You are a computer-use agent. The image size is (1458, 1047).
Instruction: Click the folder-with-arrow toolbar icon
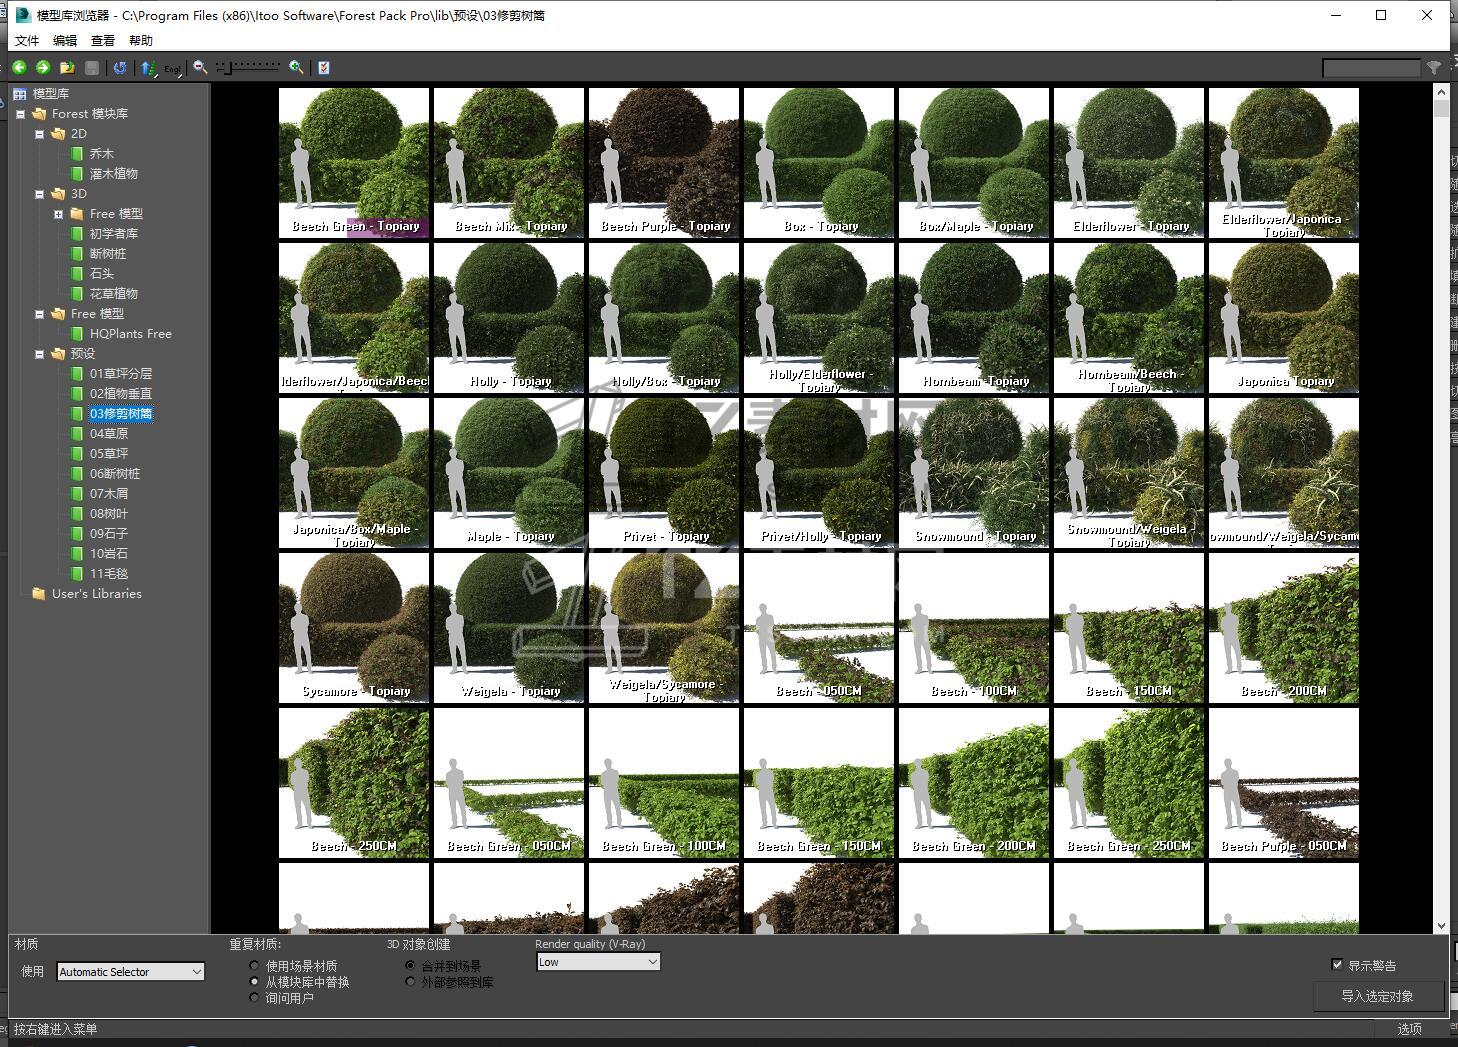(67, 68)
